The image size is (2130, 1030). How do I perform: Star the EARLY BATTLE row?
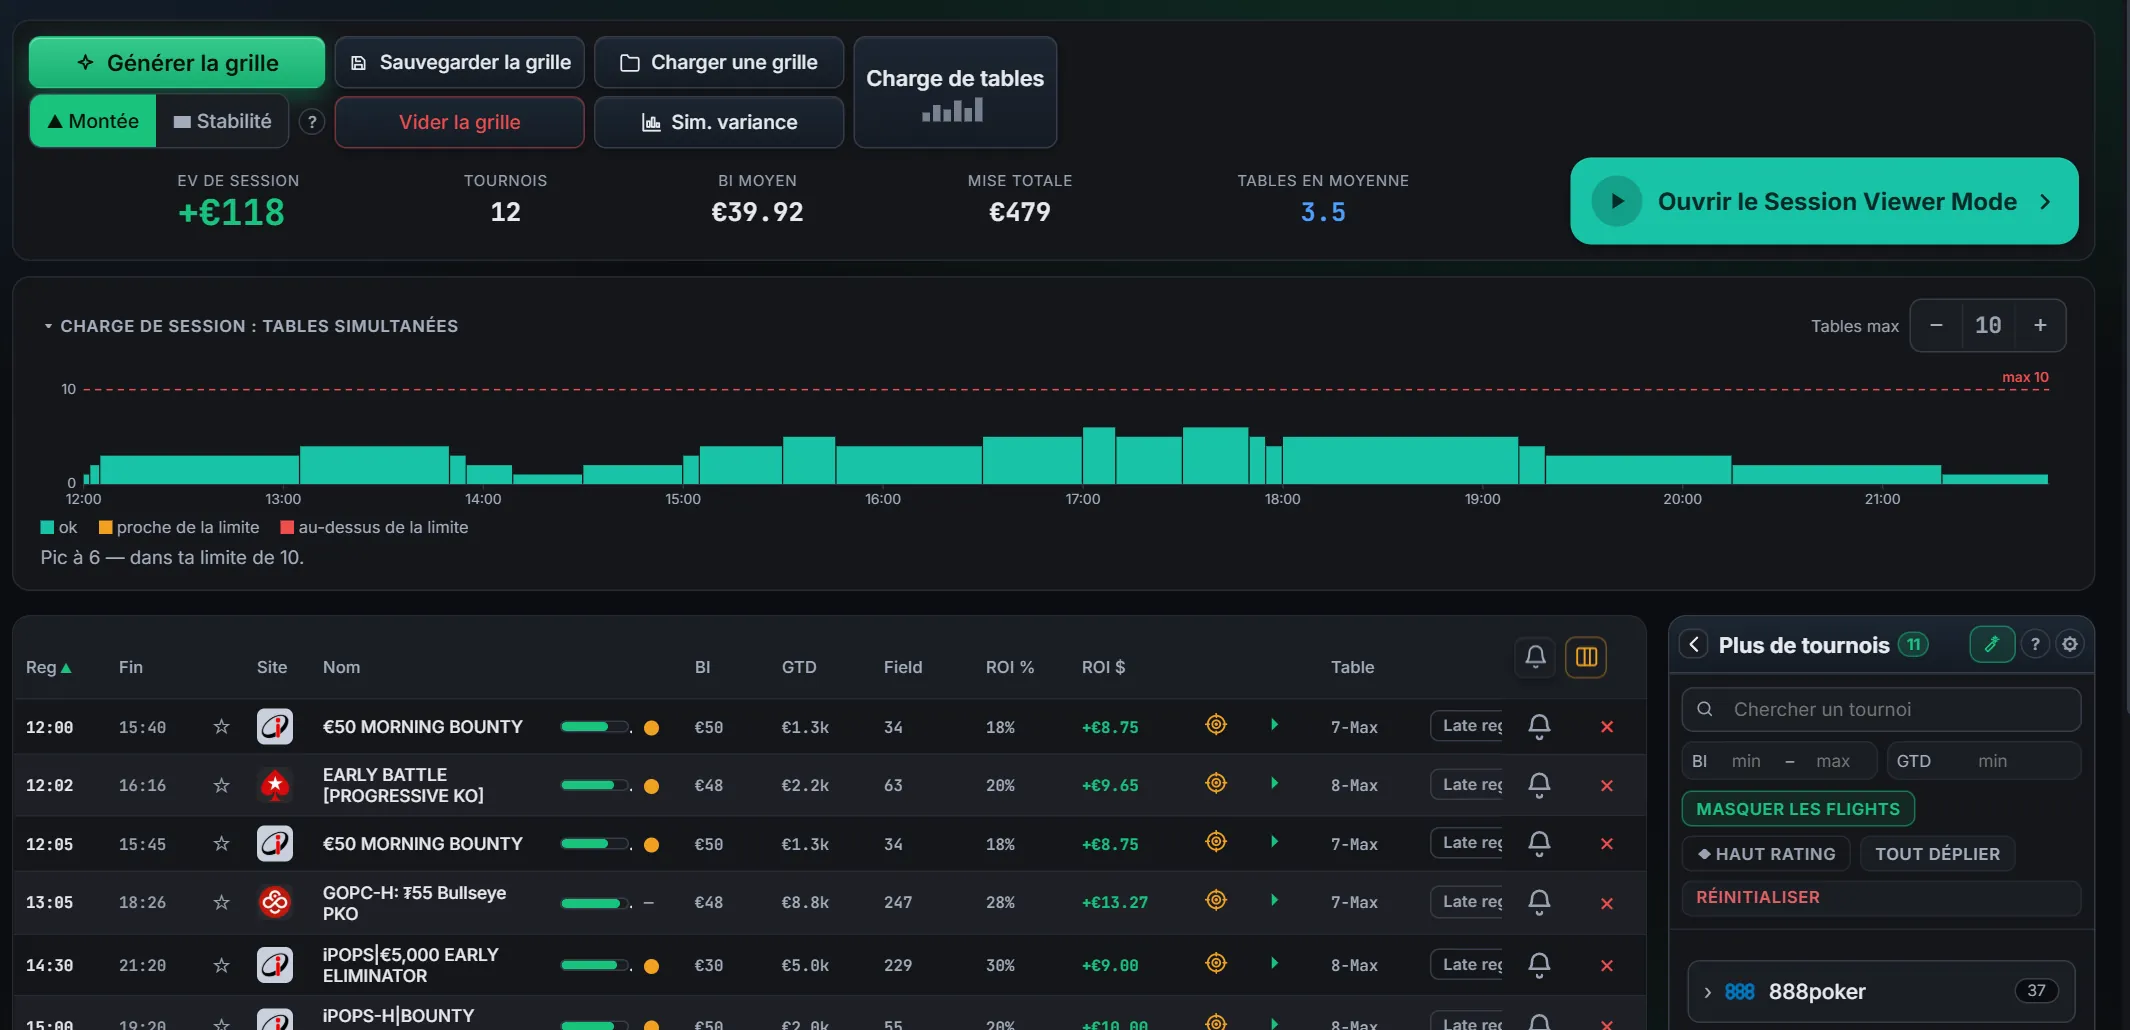tap(221, 785)
